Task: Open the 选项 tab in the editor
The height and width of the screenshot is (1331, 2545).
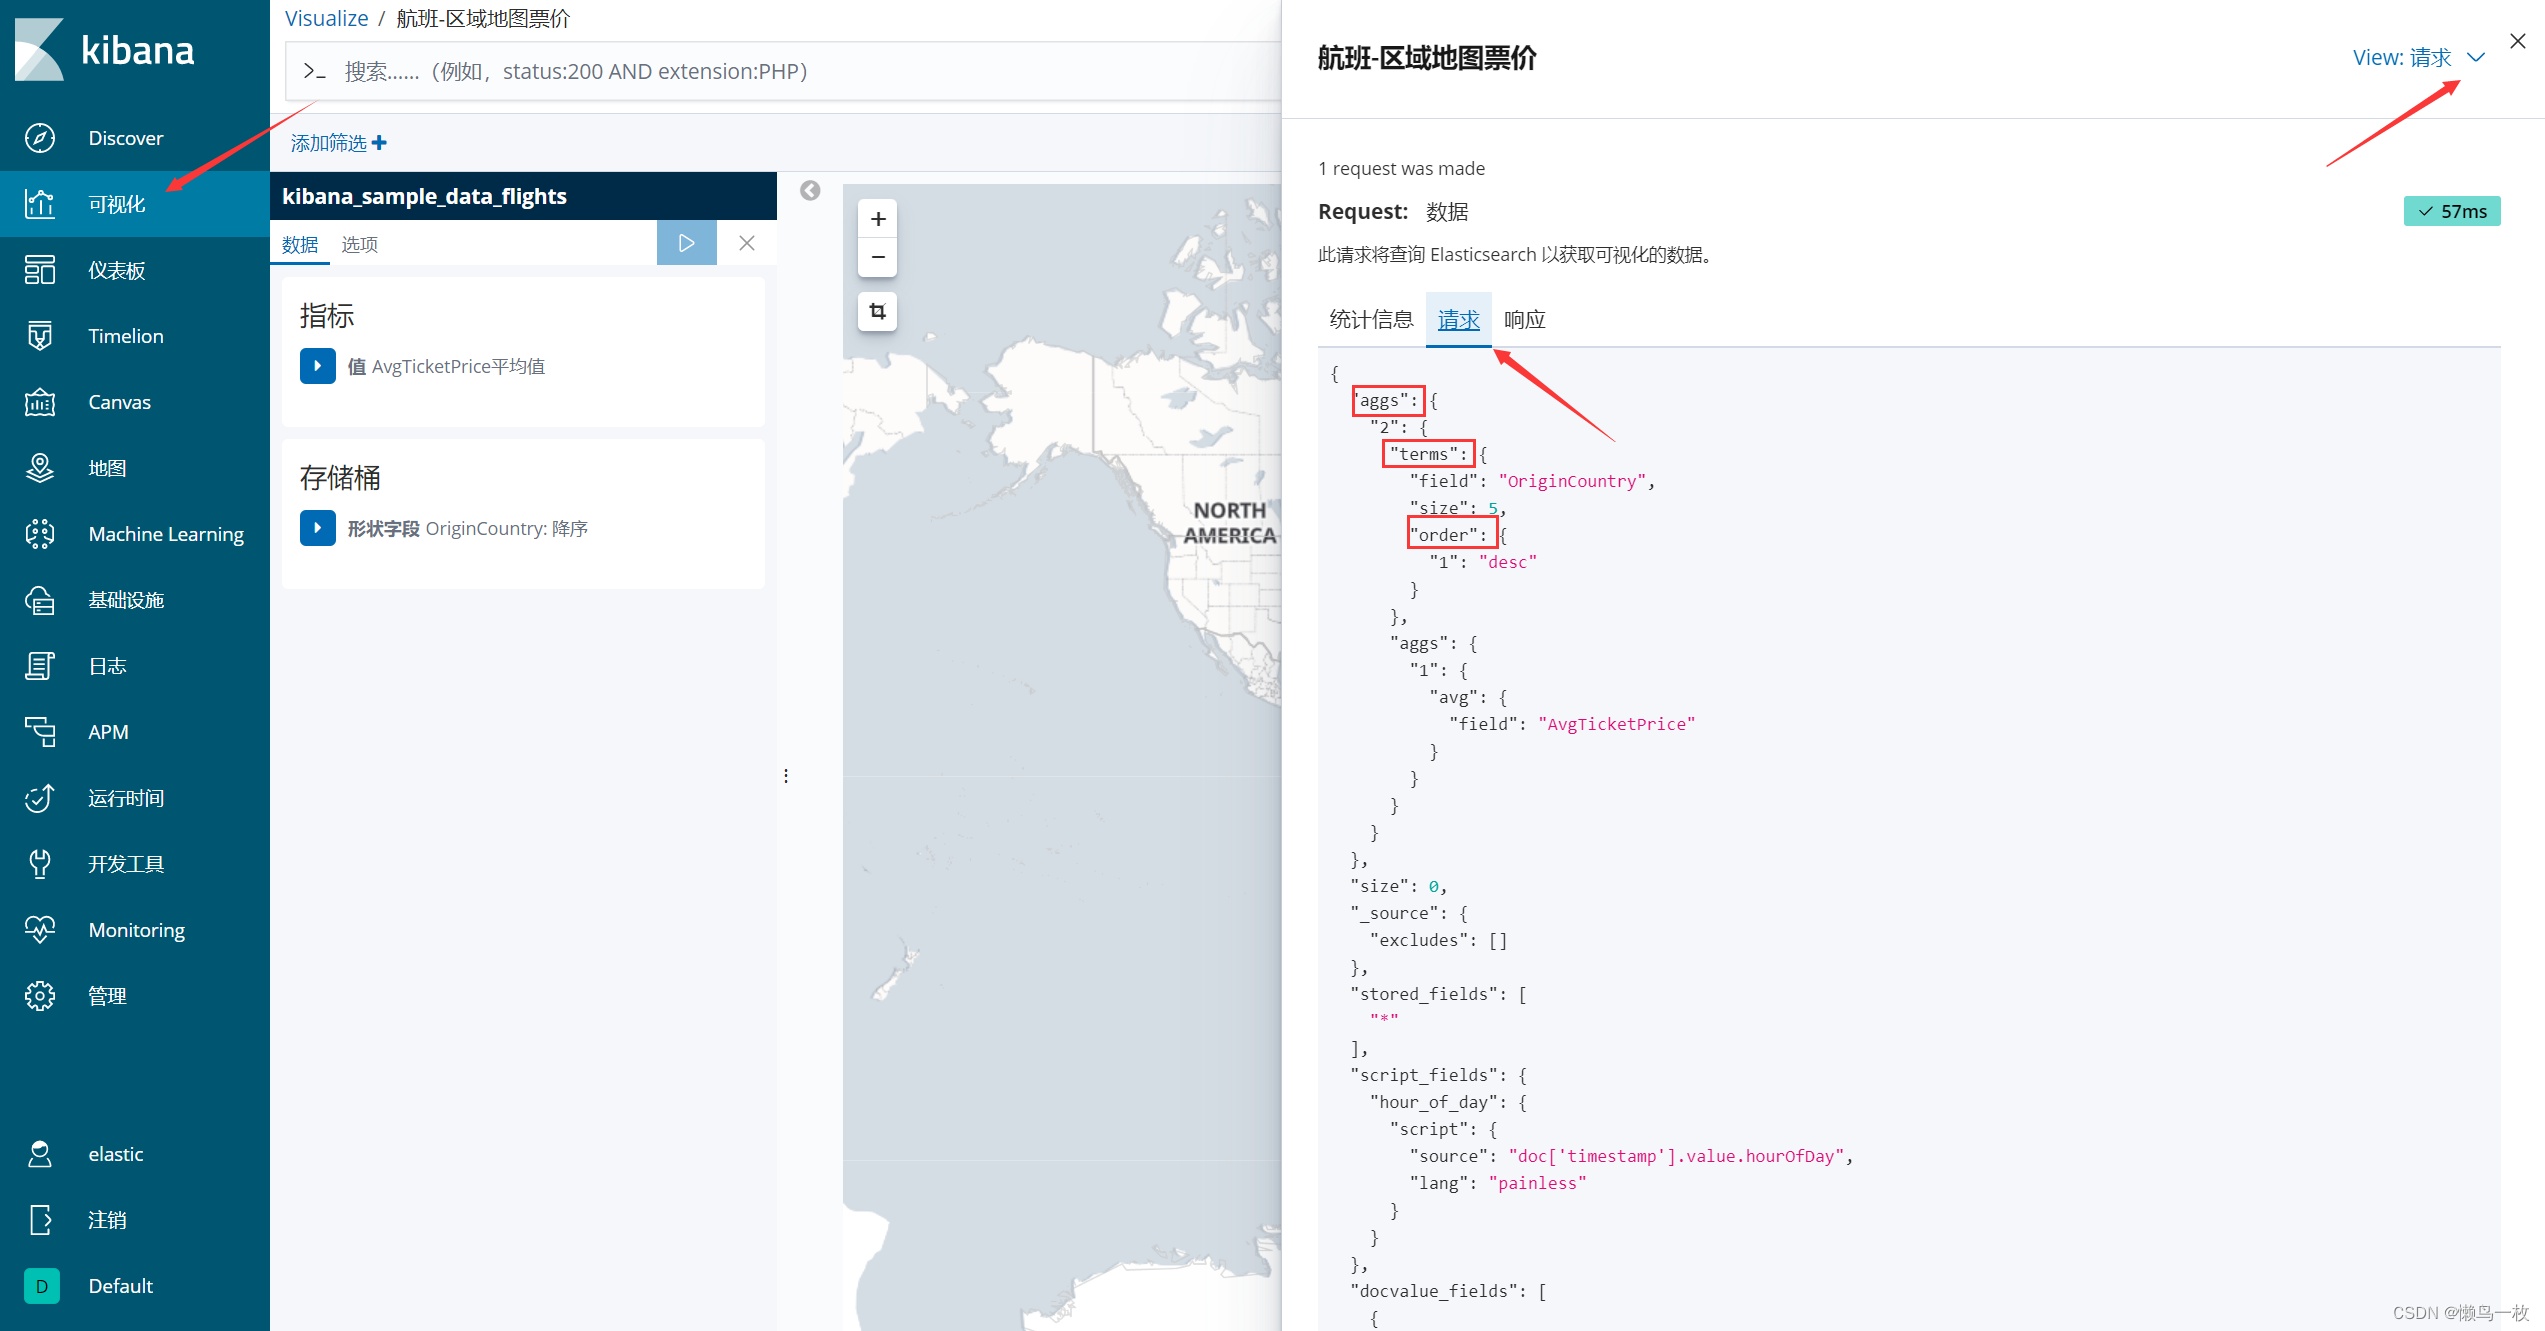Action: coord(359,244)
